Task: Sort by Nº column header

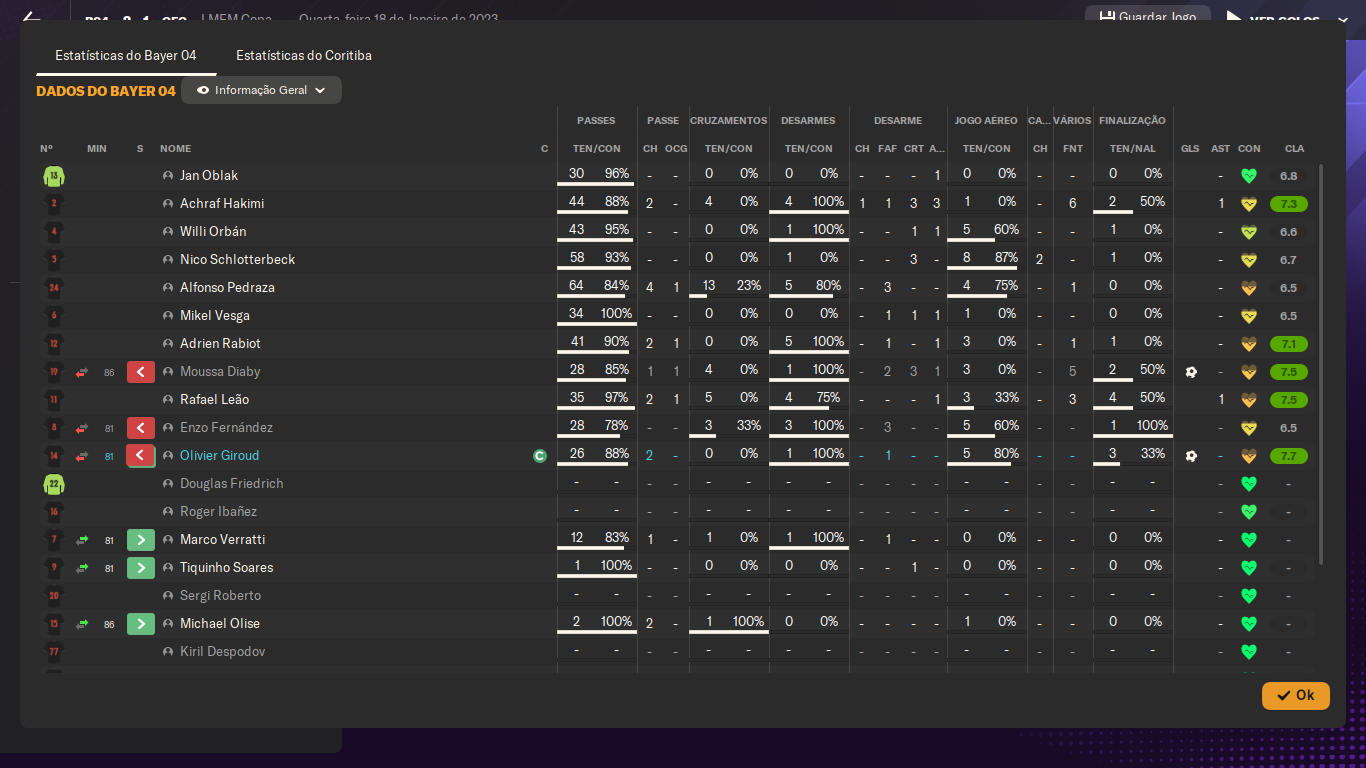Action: pos(46,148)
